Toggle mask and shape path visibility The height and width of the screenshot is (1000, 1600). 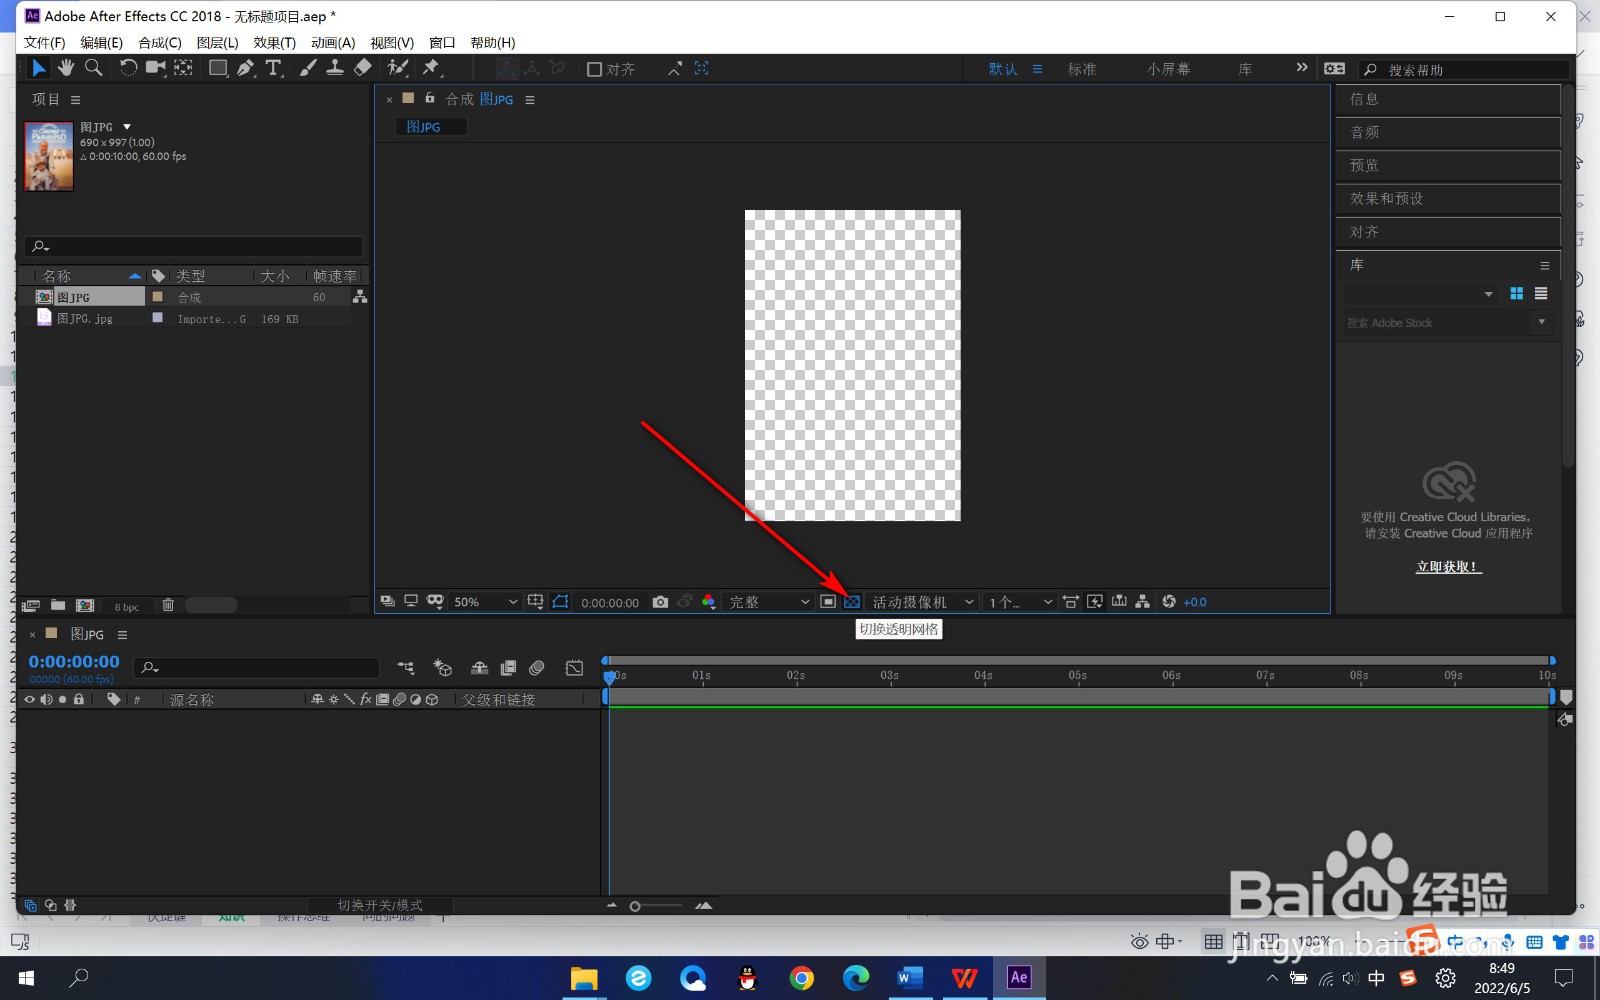[560, 602]
